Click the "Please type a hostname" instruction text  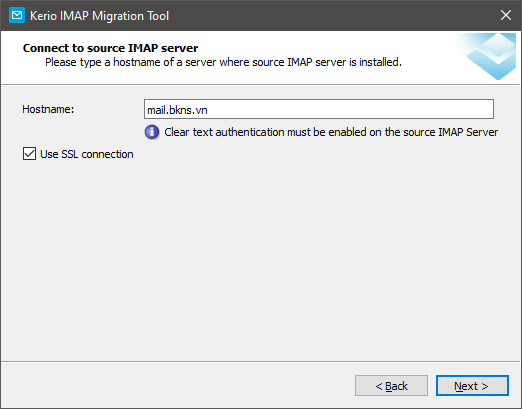223,62
